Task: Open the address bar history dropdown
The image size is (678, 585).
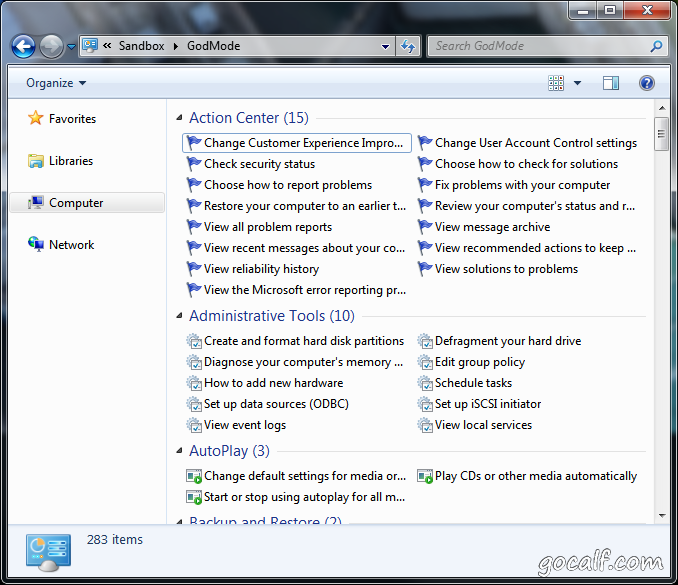Action: click(x=385, y=46)
